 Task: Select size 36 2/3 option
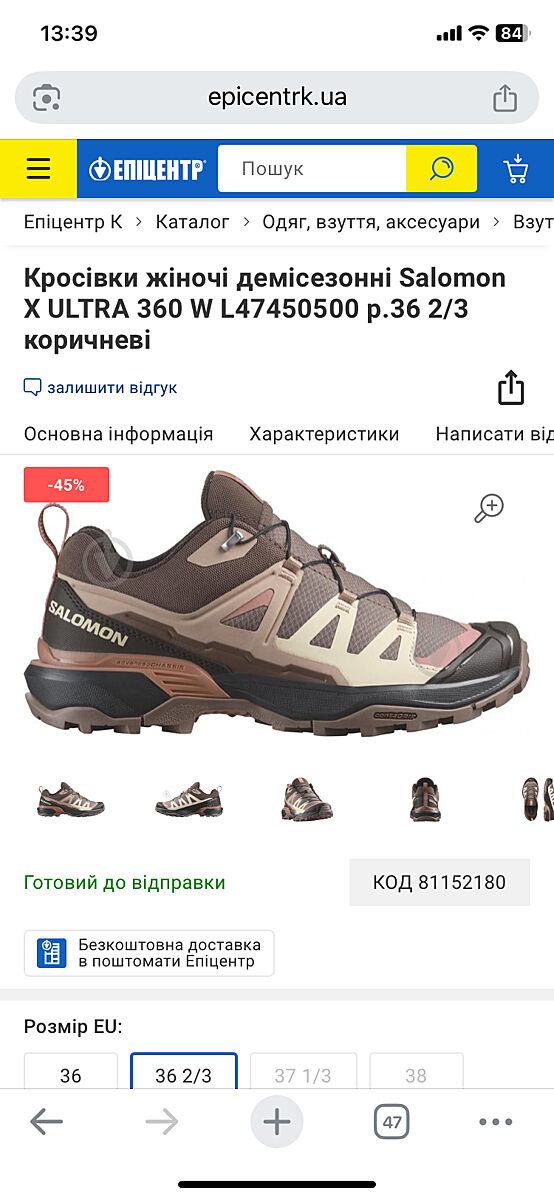184,1075
